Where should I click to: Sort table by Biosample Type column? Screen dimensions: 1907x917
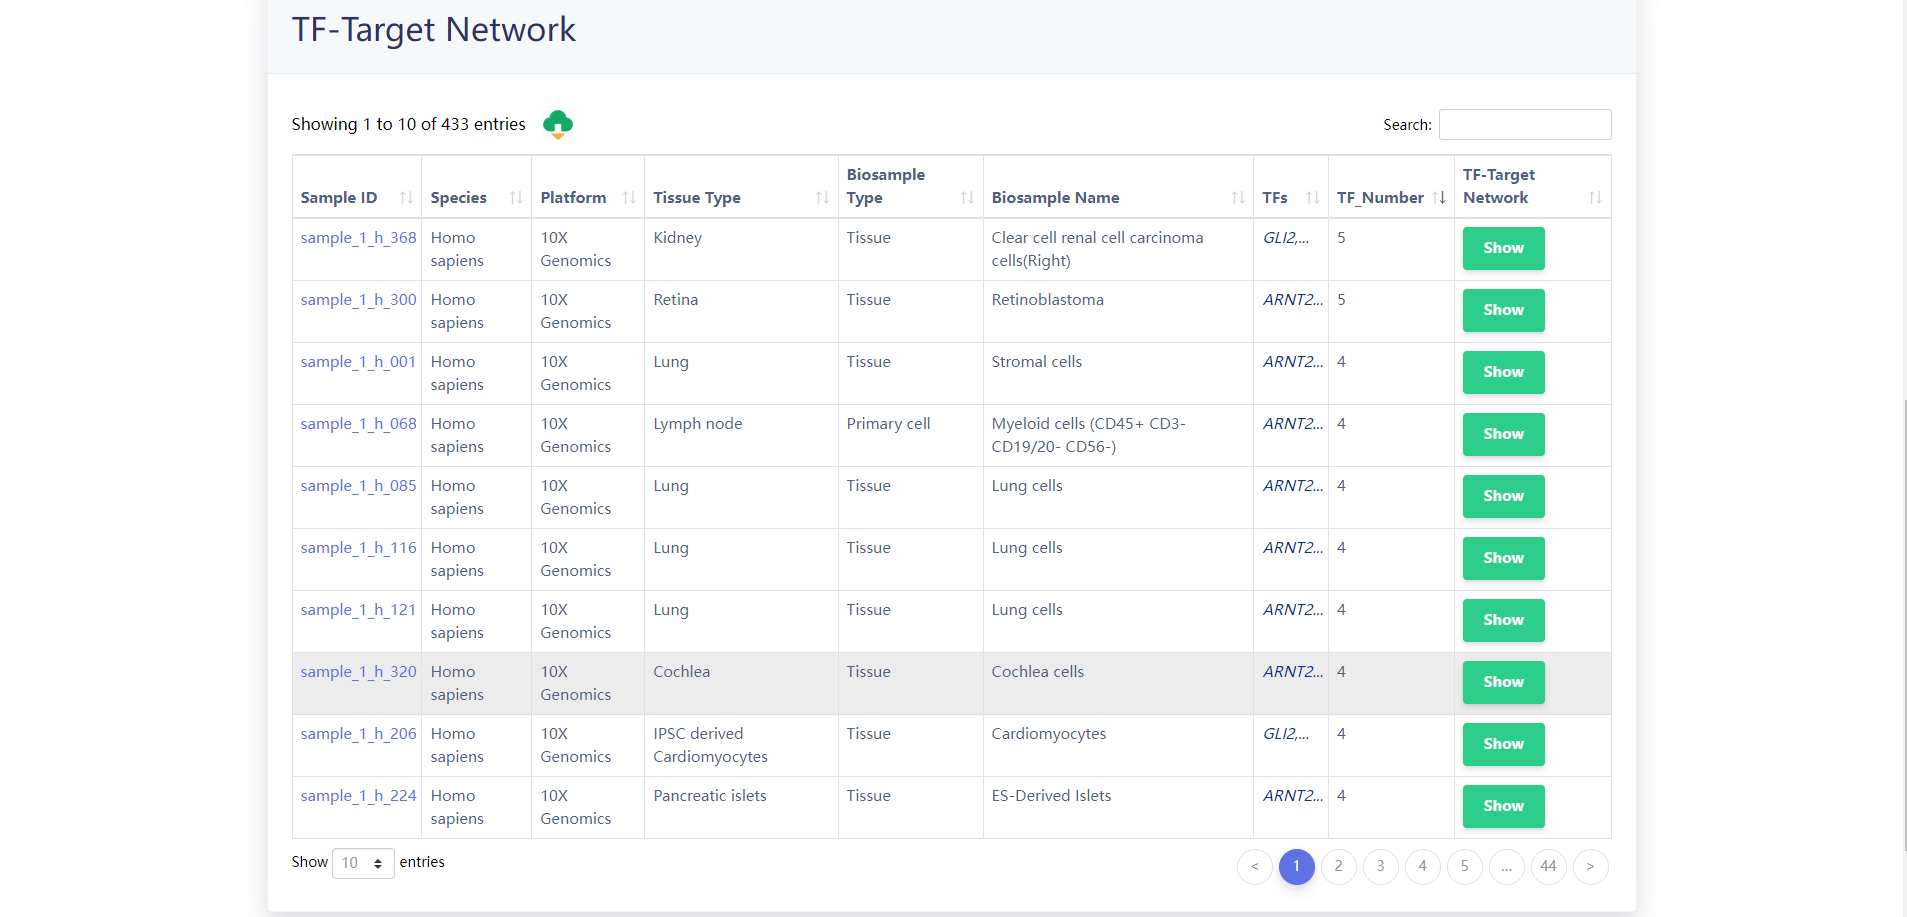(x=910, y=187)
